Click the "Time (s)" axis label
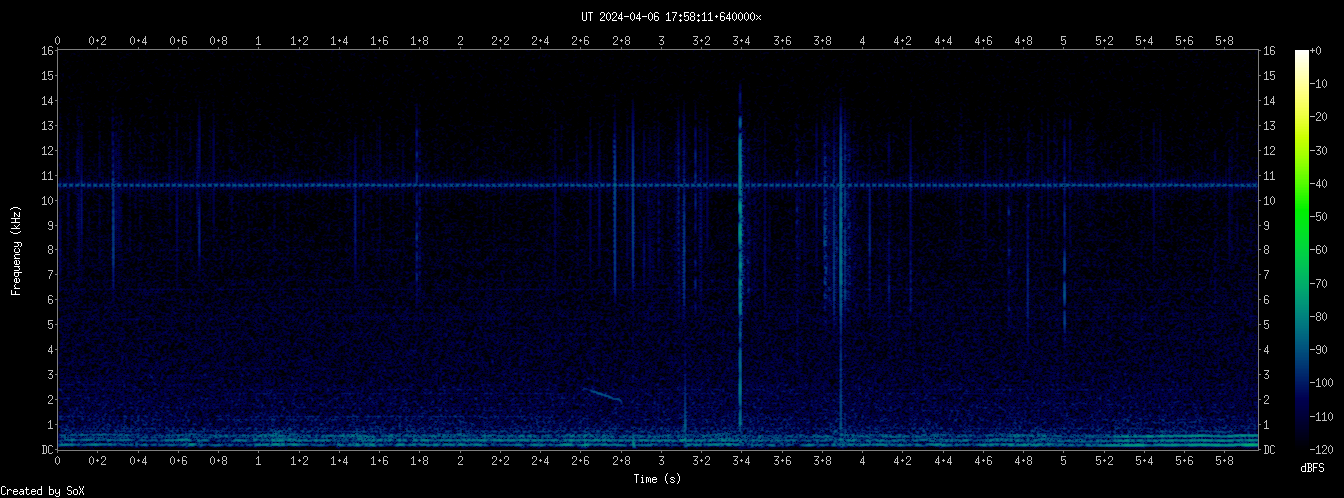The image size is (1344, 498). pos(657,479)
